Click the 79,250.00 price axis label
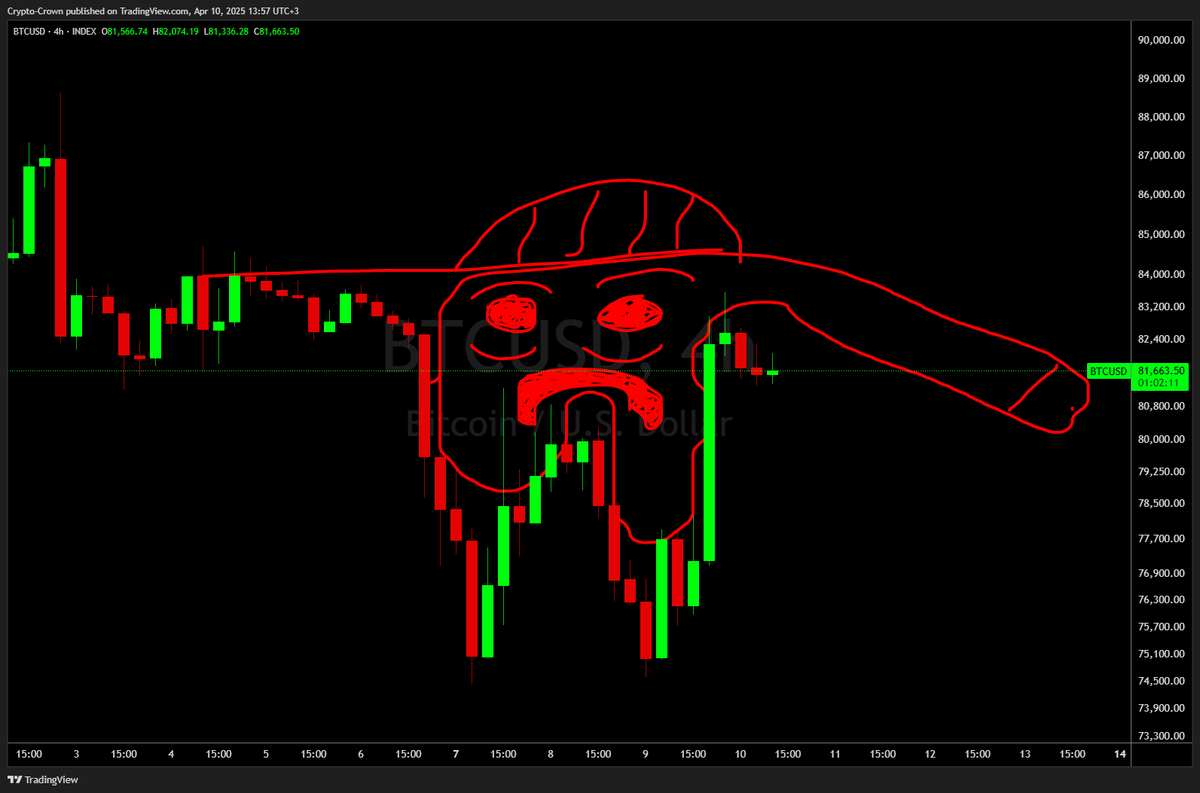This screenshot has height=793, width=1200. pyautogui.click(x=1161, y=471)
